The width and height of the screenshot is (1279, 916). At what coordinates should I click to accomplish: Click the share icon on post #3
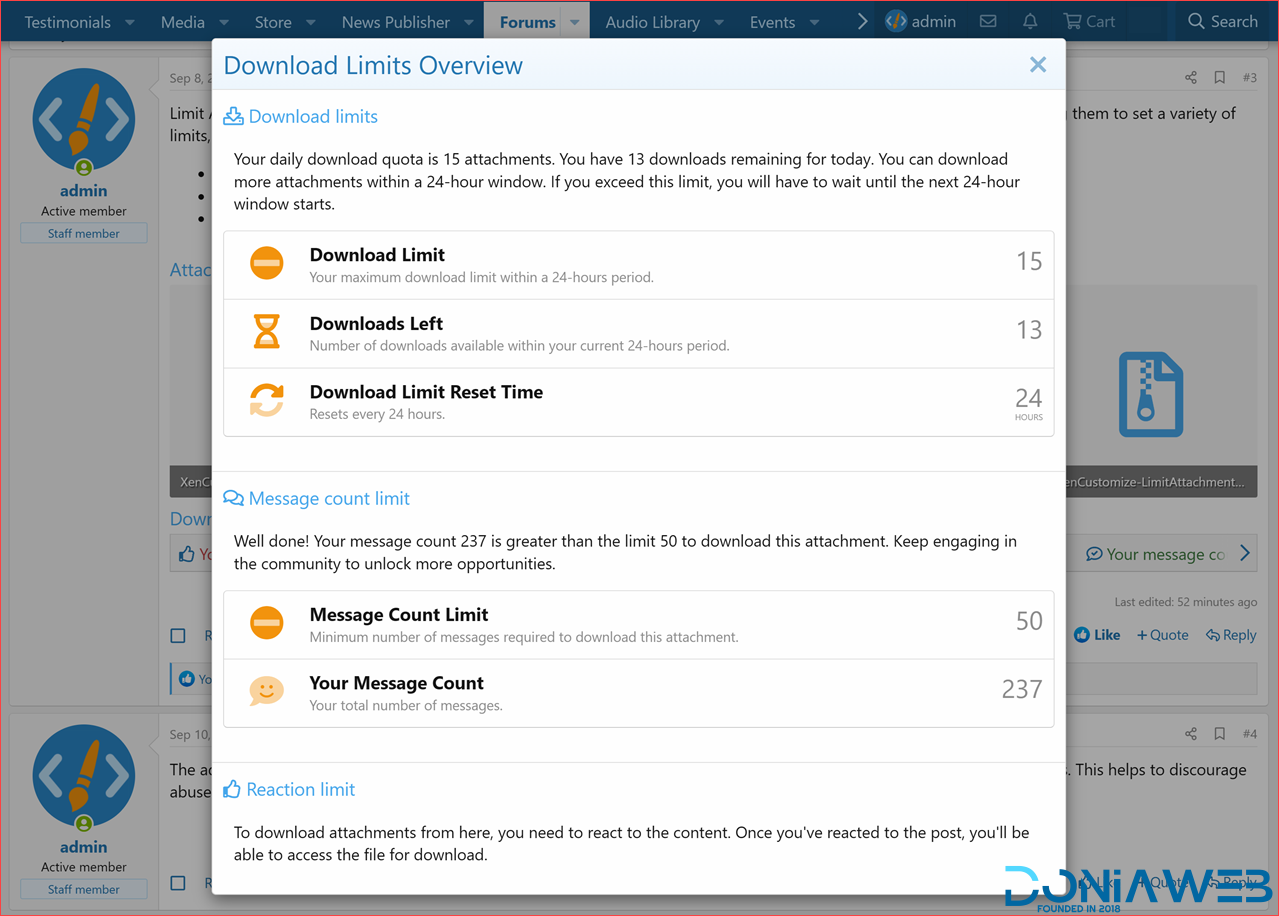(x=1190, y=78)
